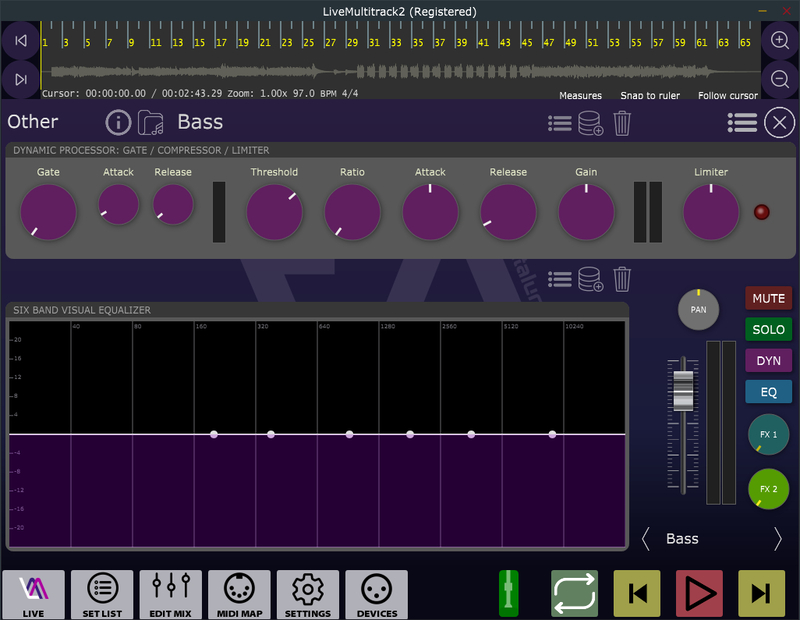The image size is (800, 620).
Task: Click the gate Release knob
Action: 173,205
